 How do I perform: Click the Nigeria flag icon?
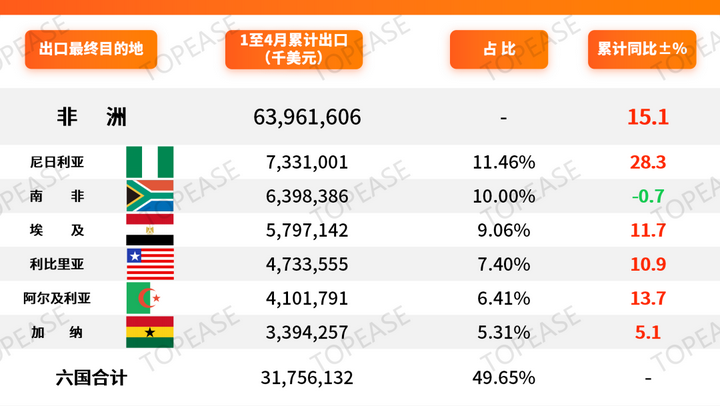[150, 162]
